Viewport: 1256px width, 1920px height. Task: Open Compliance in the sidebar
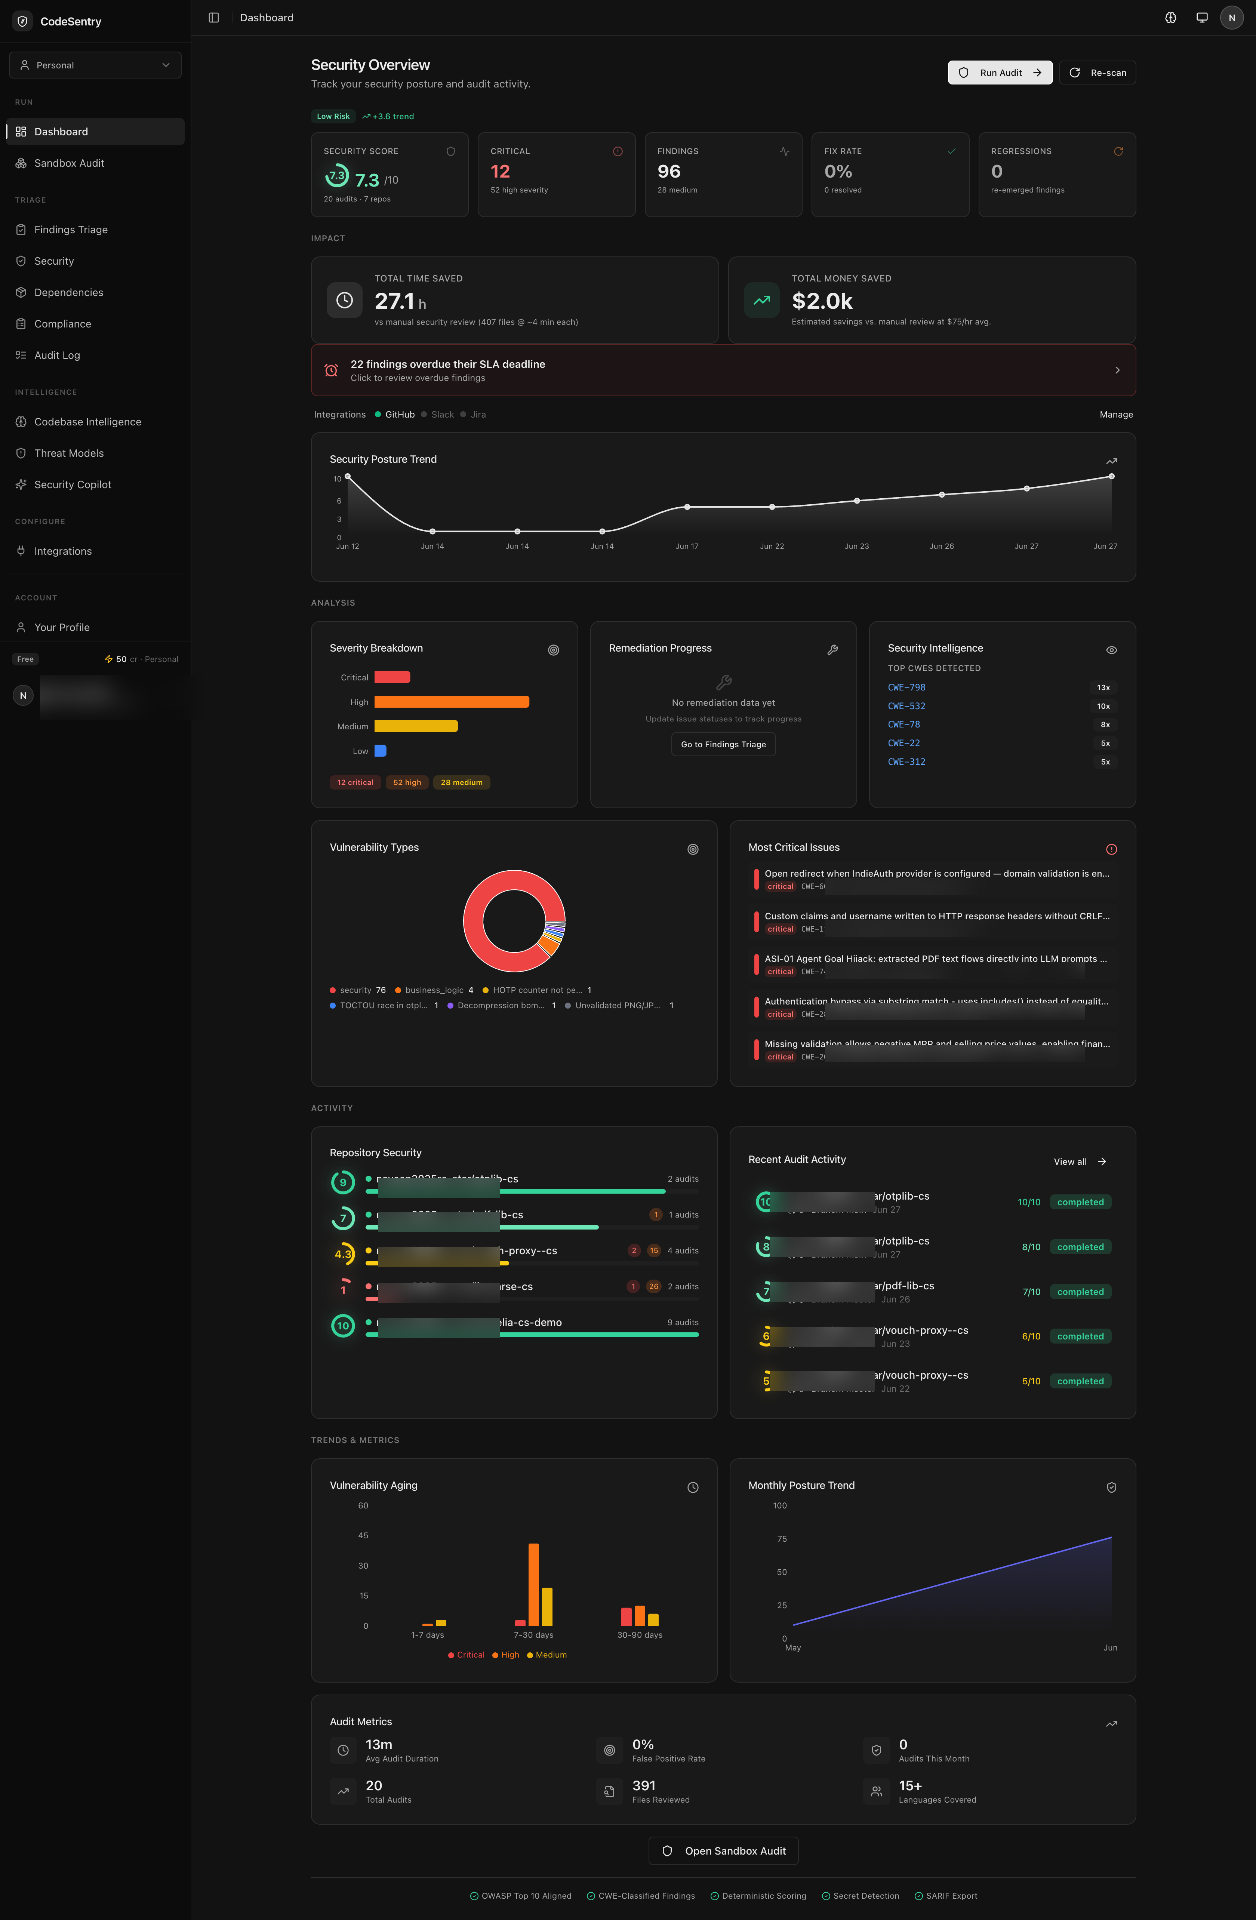pos(95,324)
